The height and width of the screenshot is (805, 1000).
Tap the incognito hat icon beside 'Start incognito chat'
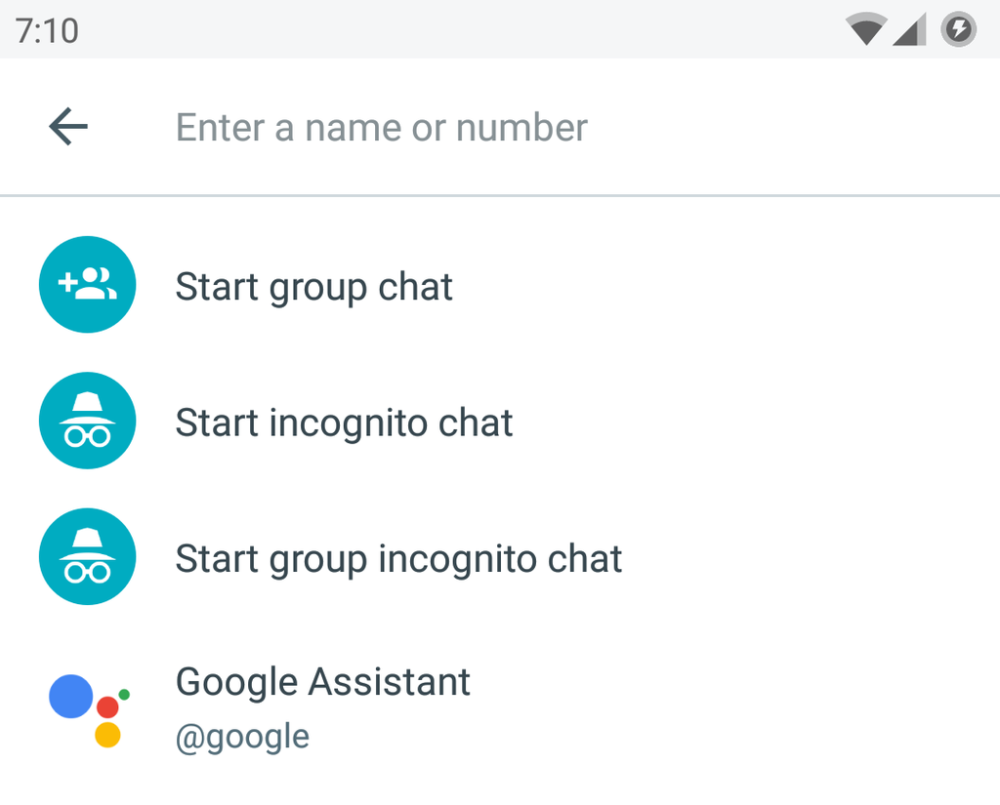[x=87, y=421]
